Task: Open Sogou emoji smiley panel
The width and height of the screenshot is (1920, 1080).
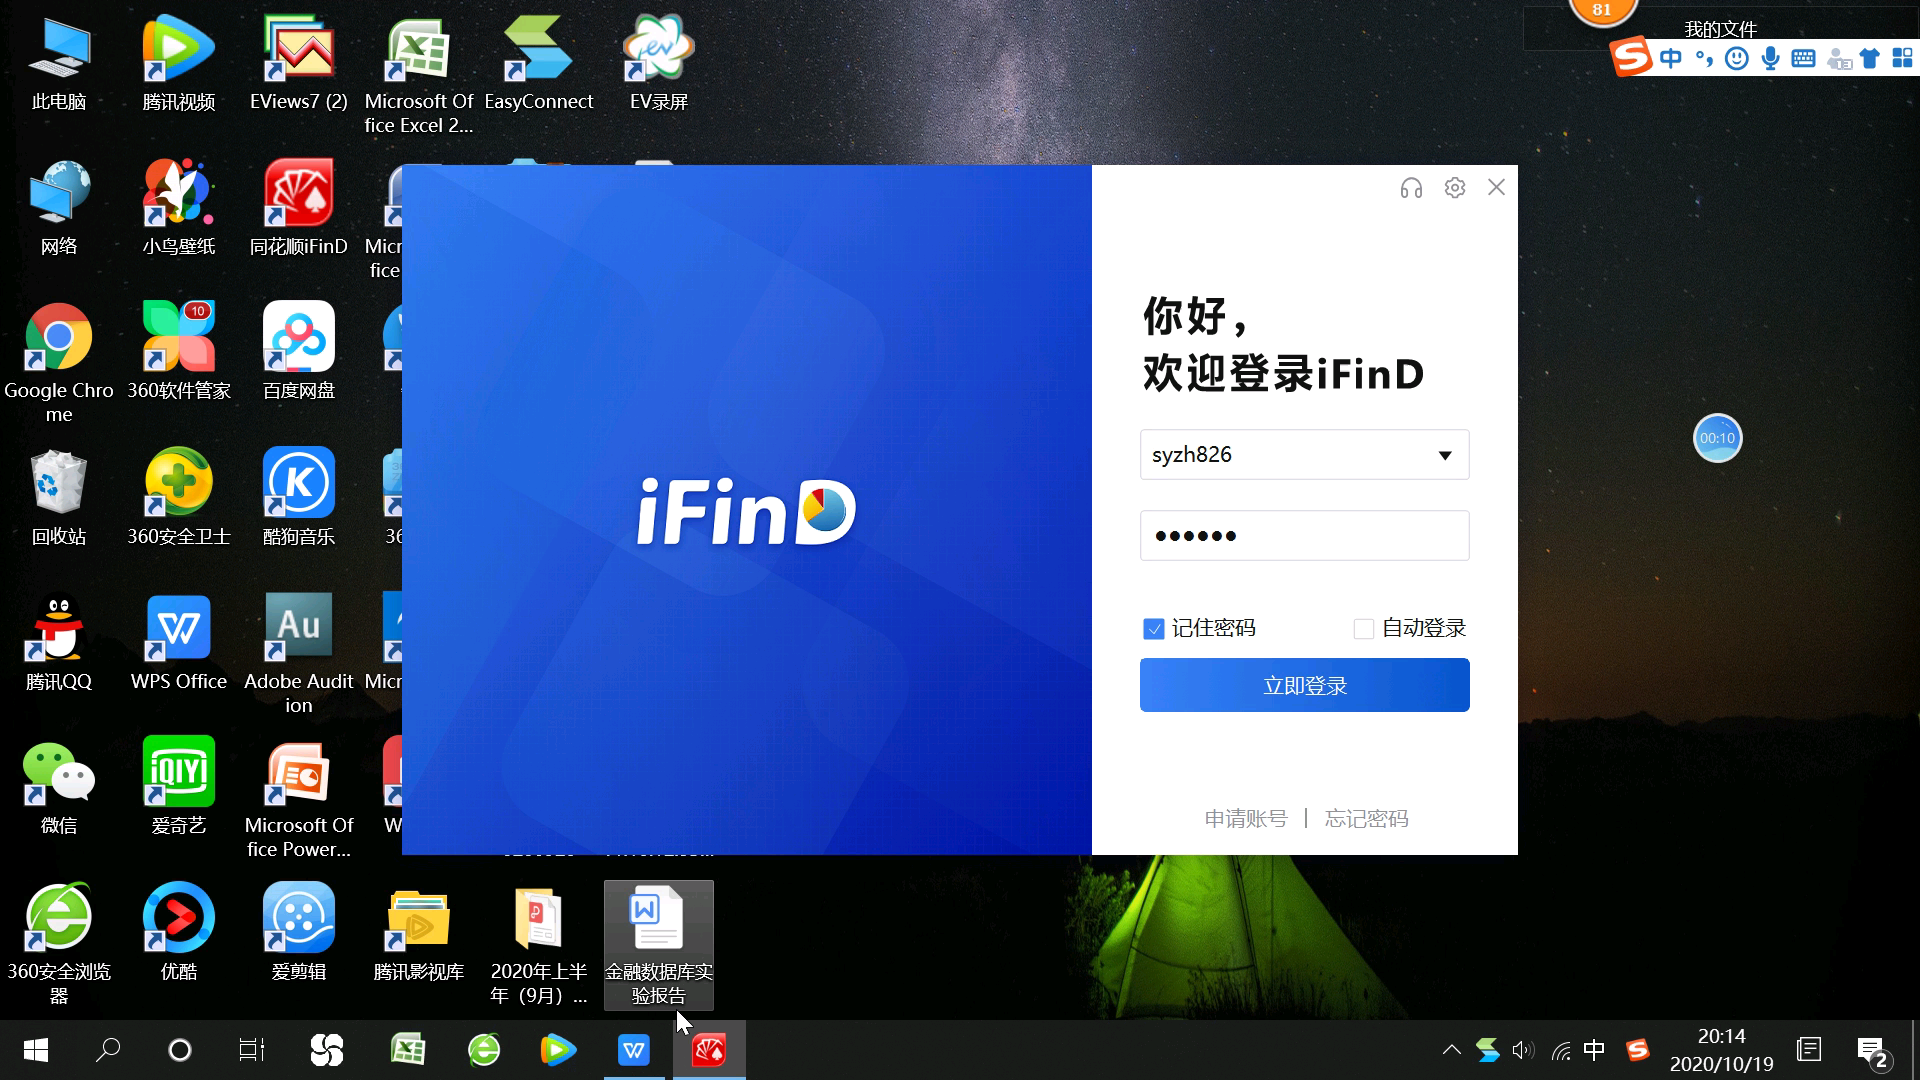Action: click(x=1737, y=59)
